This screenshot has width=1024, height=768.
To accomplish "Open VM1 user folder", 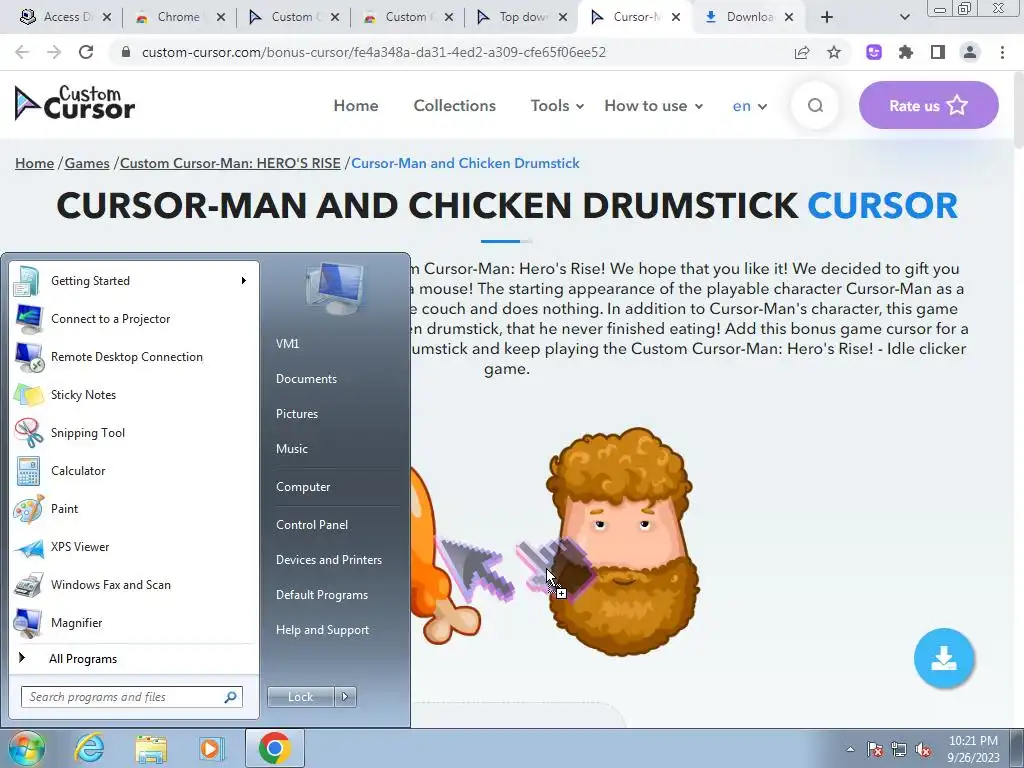I will [287, 344].
